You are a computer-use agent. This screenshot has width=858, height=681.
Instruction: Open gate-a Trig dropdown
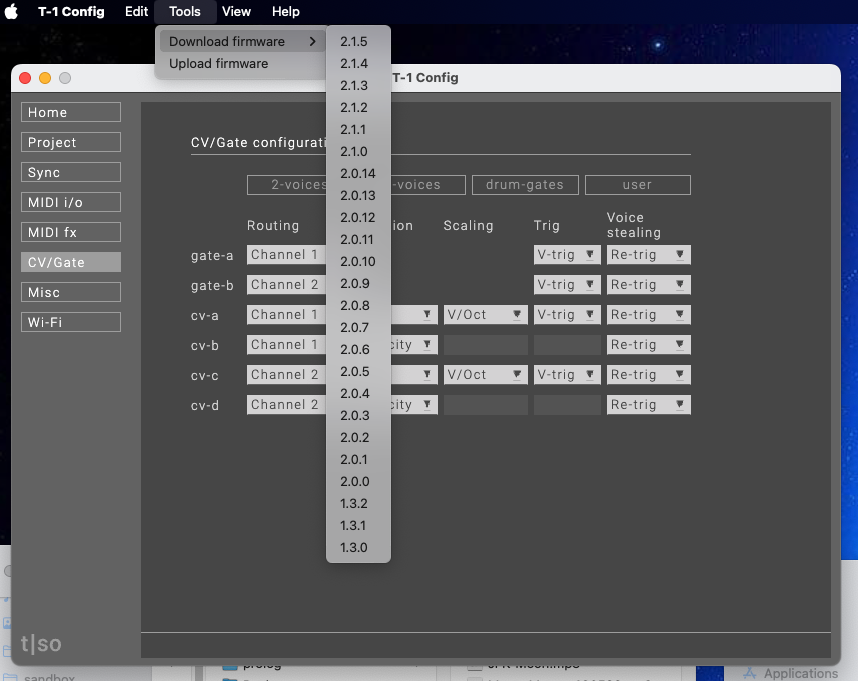(x=567, y=255)
